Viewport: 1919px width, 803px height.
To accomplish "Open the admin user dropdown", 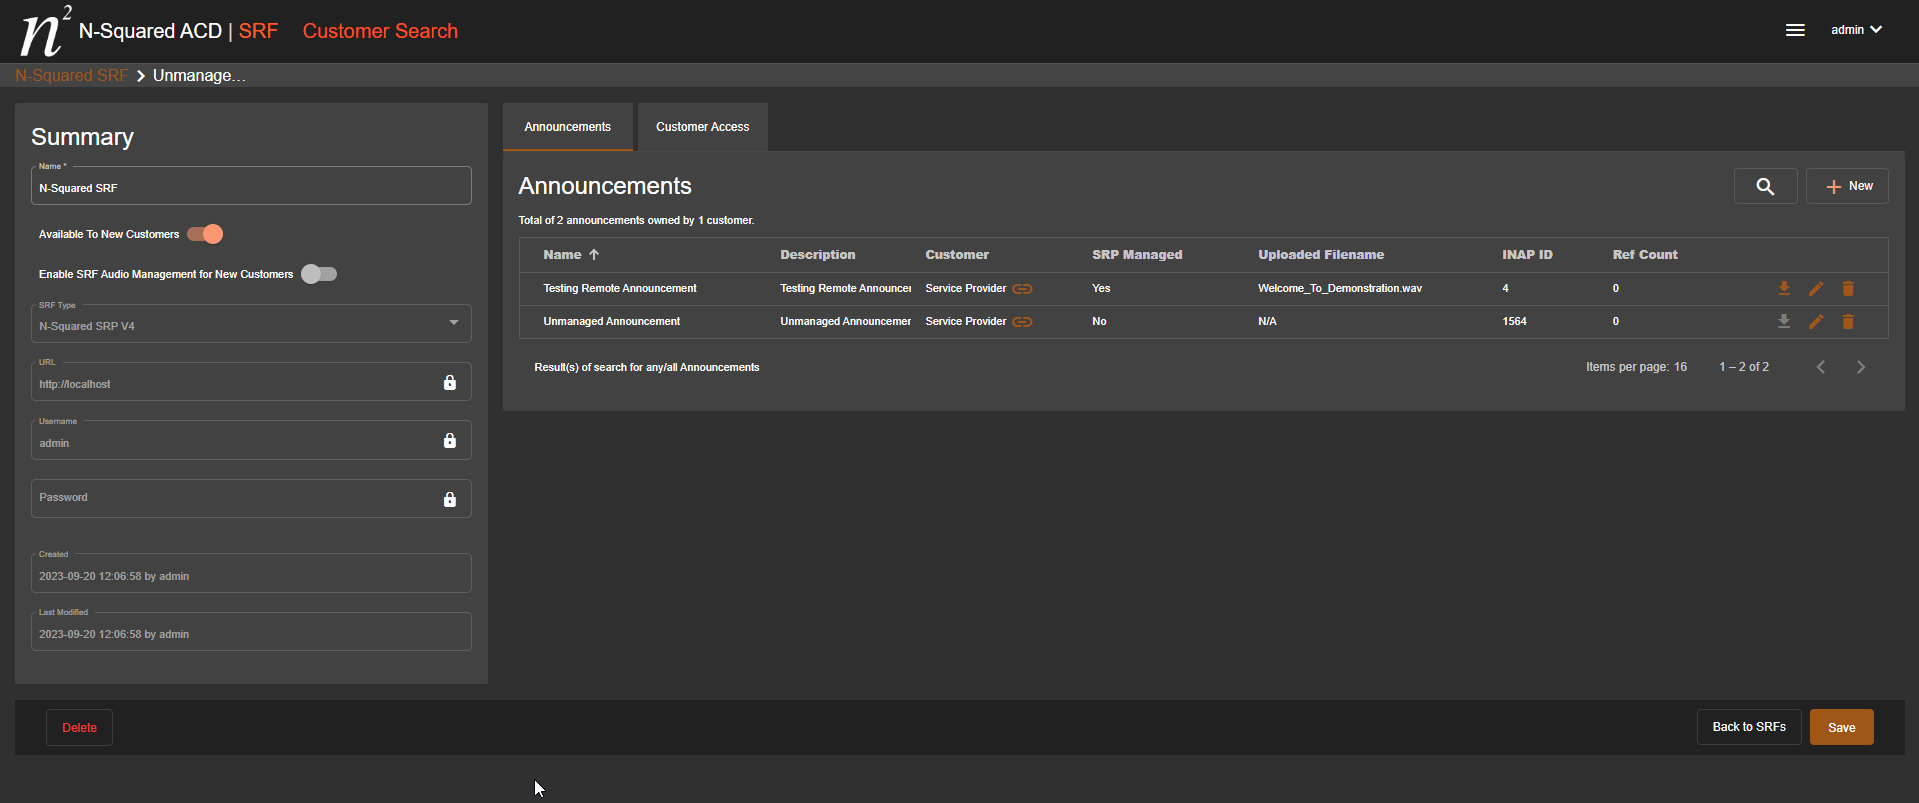I will coord(1856,30).
